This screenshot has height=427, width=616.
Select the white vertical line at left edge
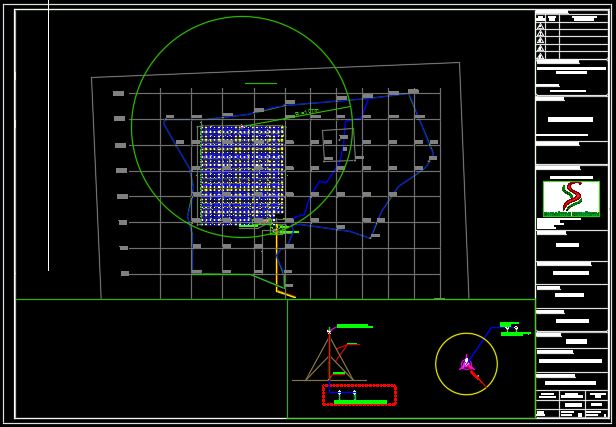(48, 150)
